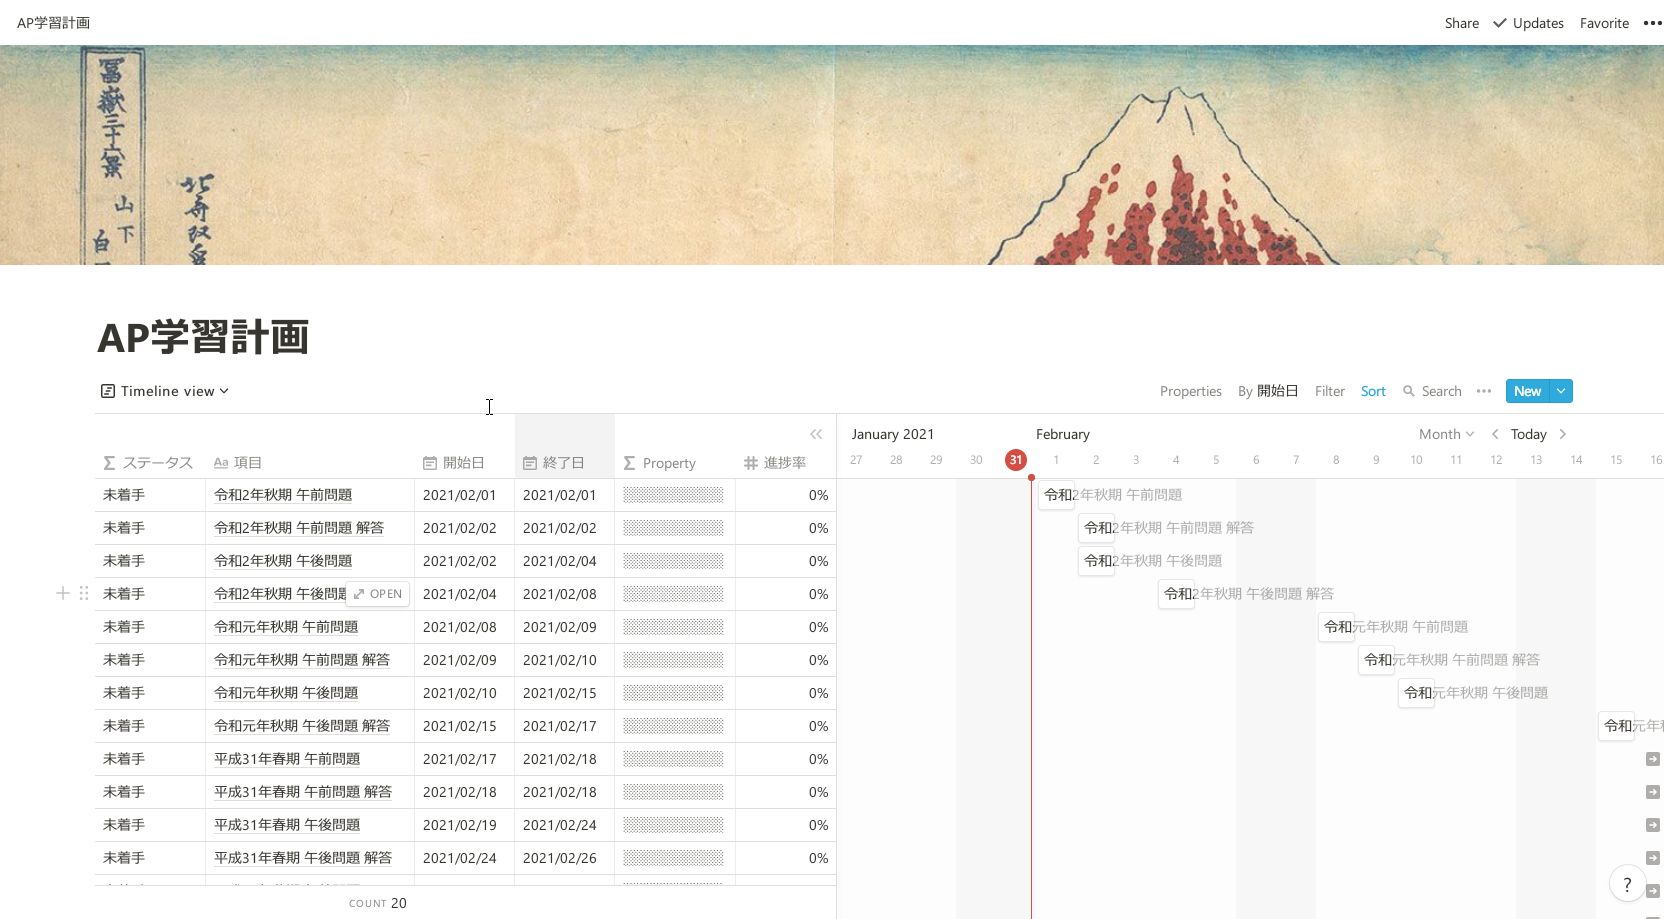This screenshot has height=919, width=1664.
Task: Click progress bar in 令和元年秋期 午前問題 row
Action: [x=673, y=627]
